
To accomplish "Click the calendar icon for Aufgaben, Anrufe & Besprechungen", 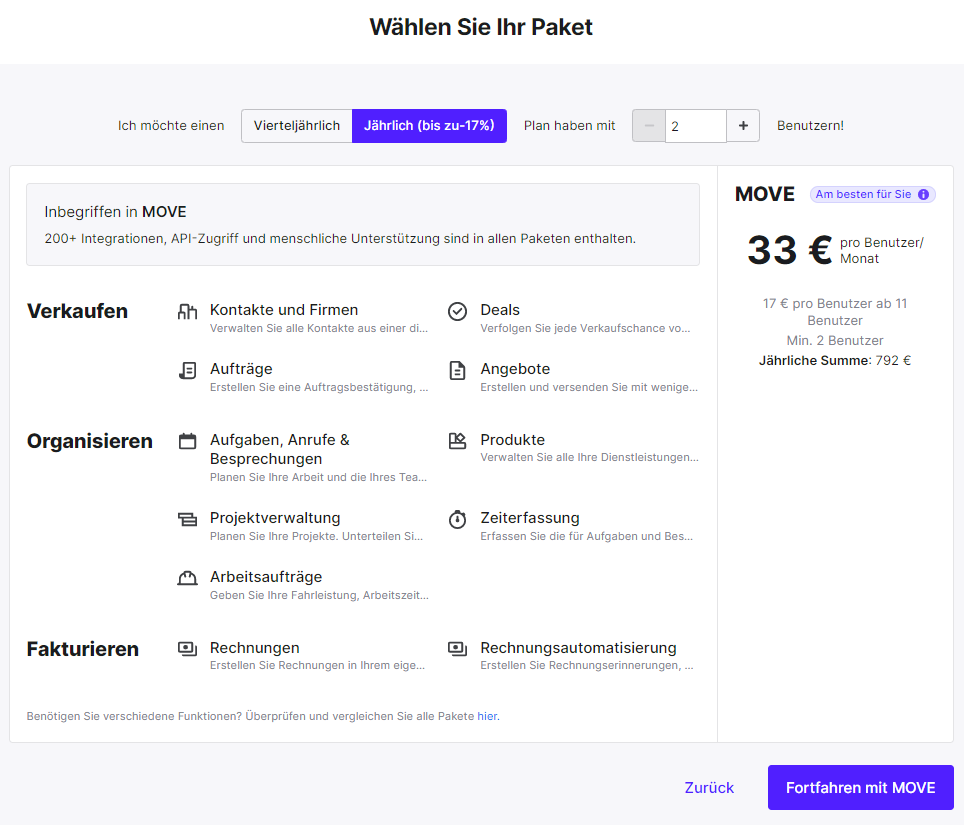I will point(188,441).
